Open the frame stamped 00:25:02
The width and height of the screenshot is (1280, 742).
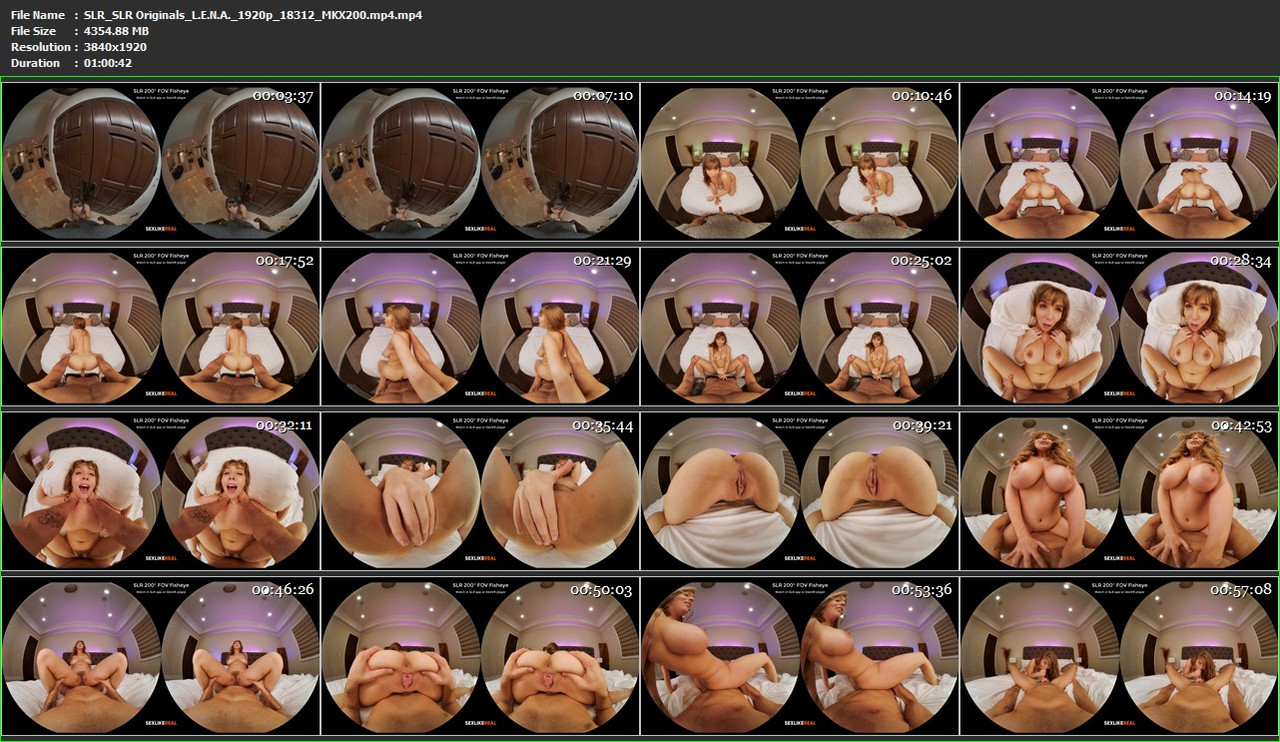(799, 327)
